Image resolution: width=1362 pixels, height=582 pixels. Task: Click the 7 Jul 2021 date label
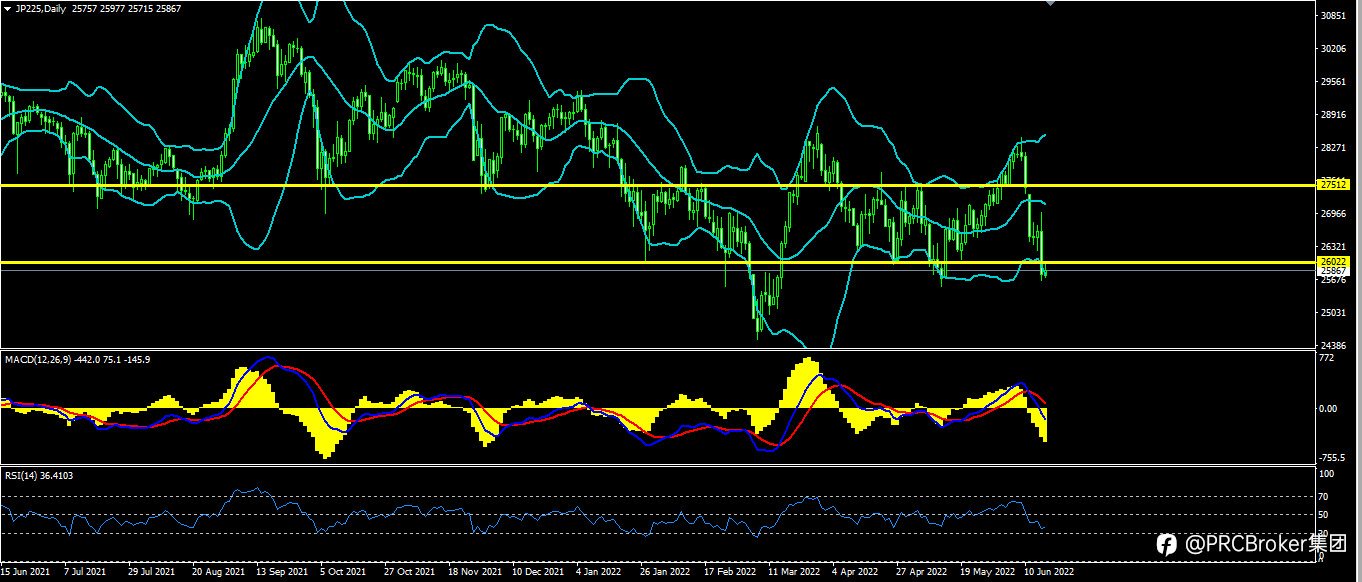click(85, 573)
